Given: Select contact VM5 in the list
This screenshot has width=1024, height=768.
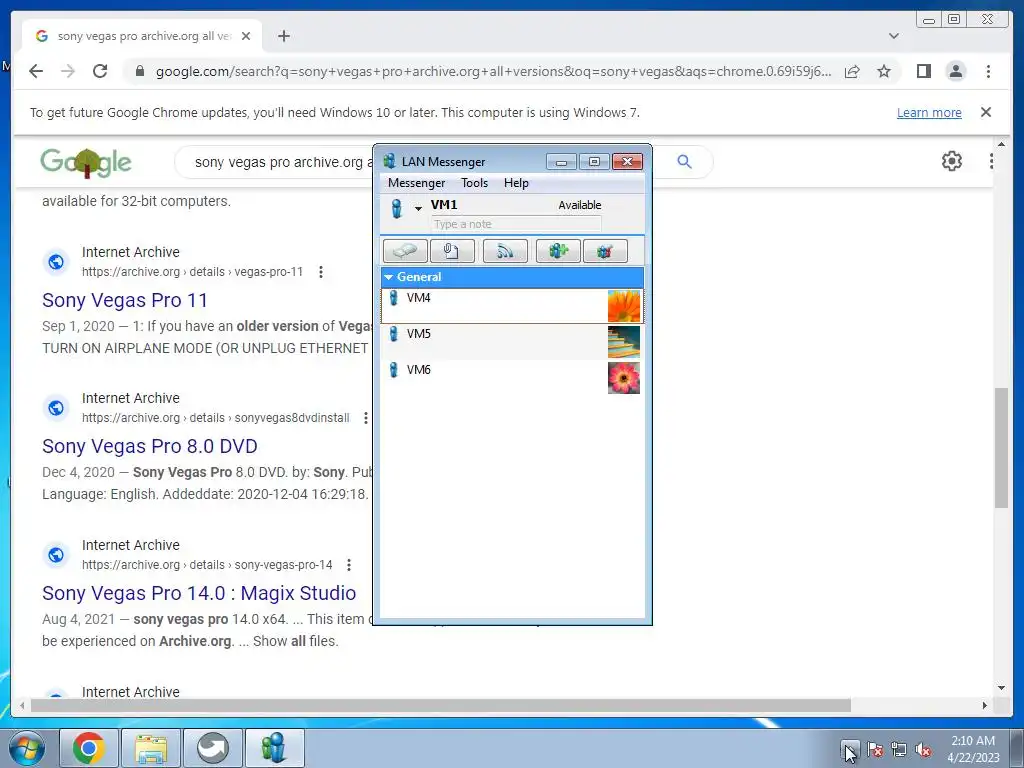Looking at the screenshot, I should click(512, 342).
